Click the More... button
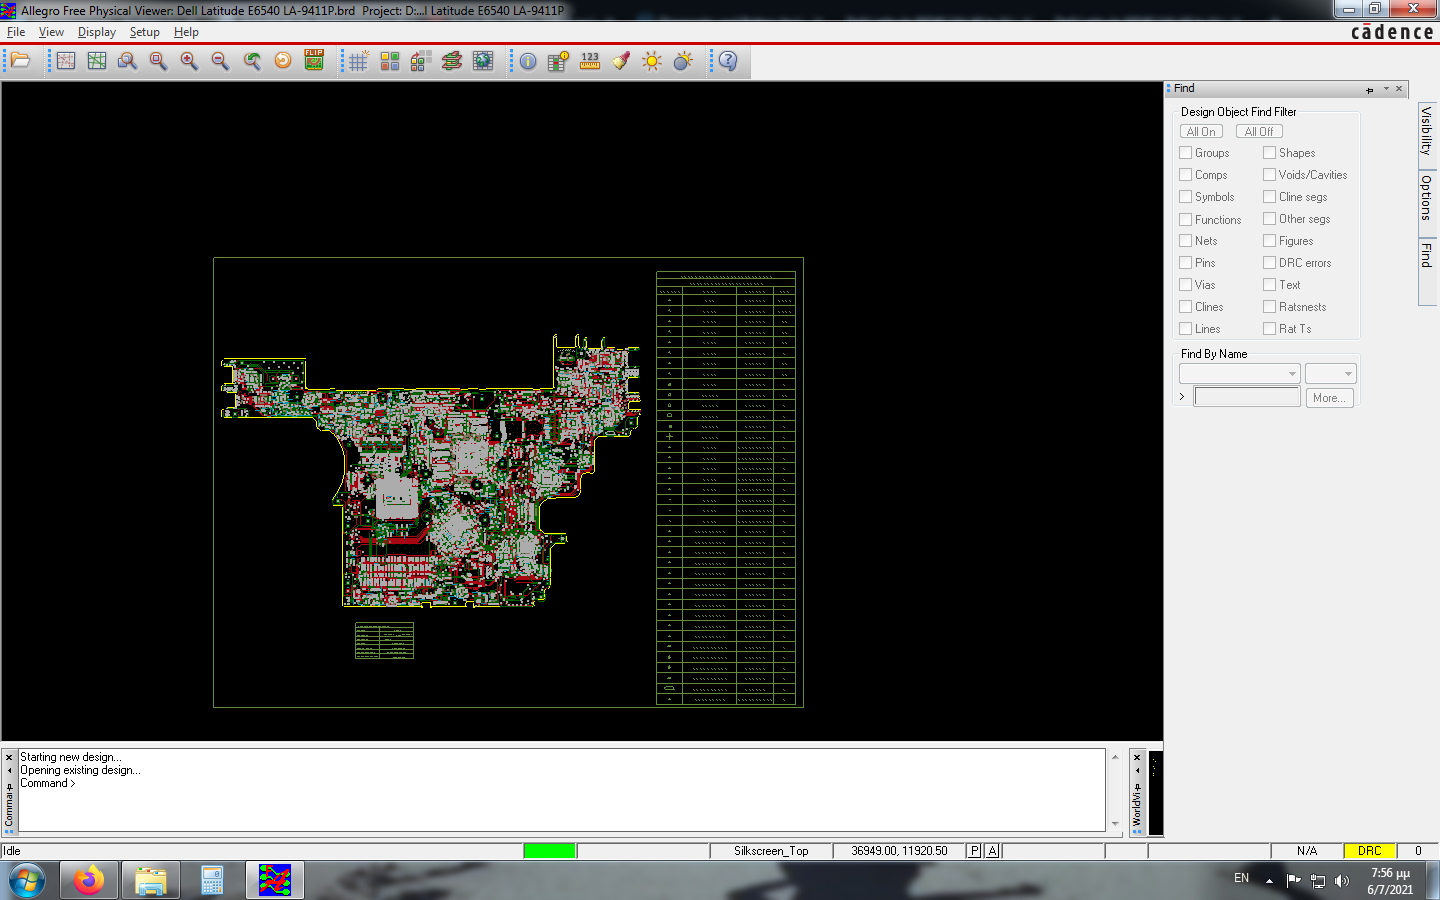The width and height of the screenshot is (1440, 900). [x=1329, y=398]
